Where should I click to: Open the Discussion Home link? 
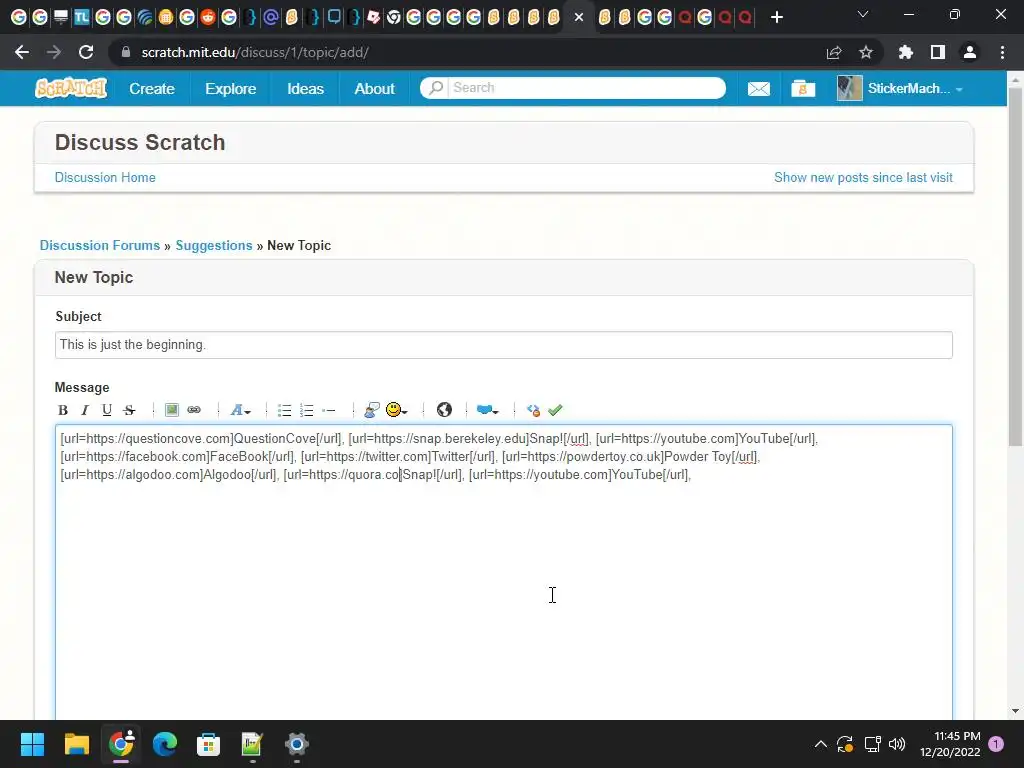point(105,178)
